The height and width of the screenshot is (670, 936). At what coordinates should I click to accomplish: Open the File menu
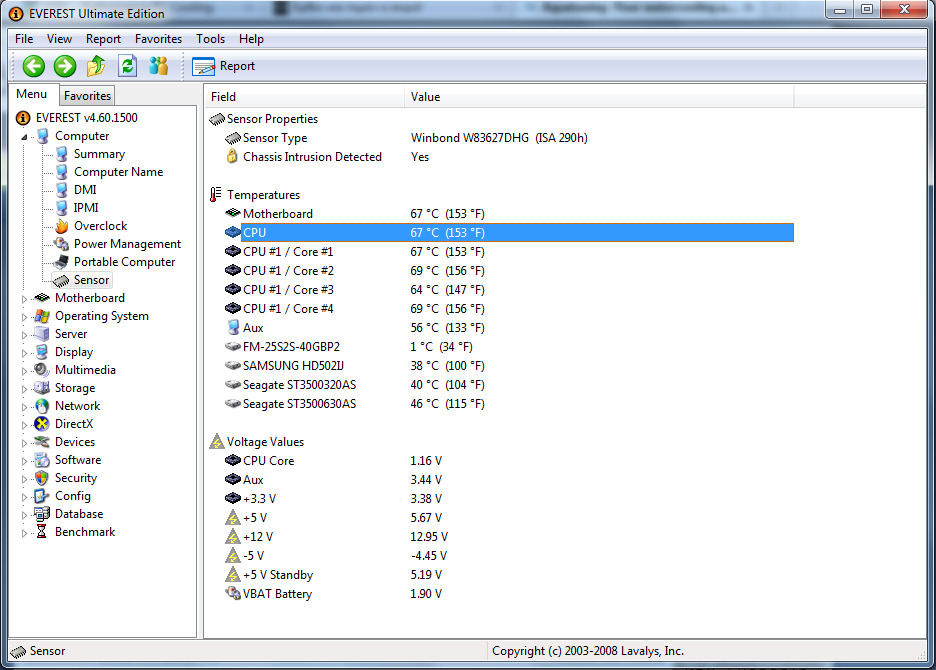tap(24, 39)
